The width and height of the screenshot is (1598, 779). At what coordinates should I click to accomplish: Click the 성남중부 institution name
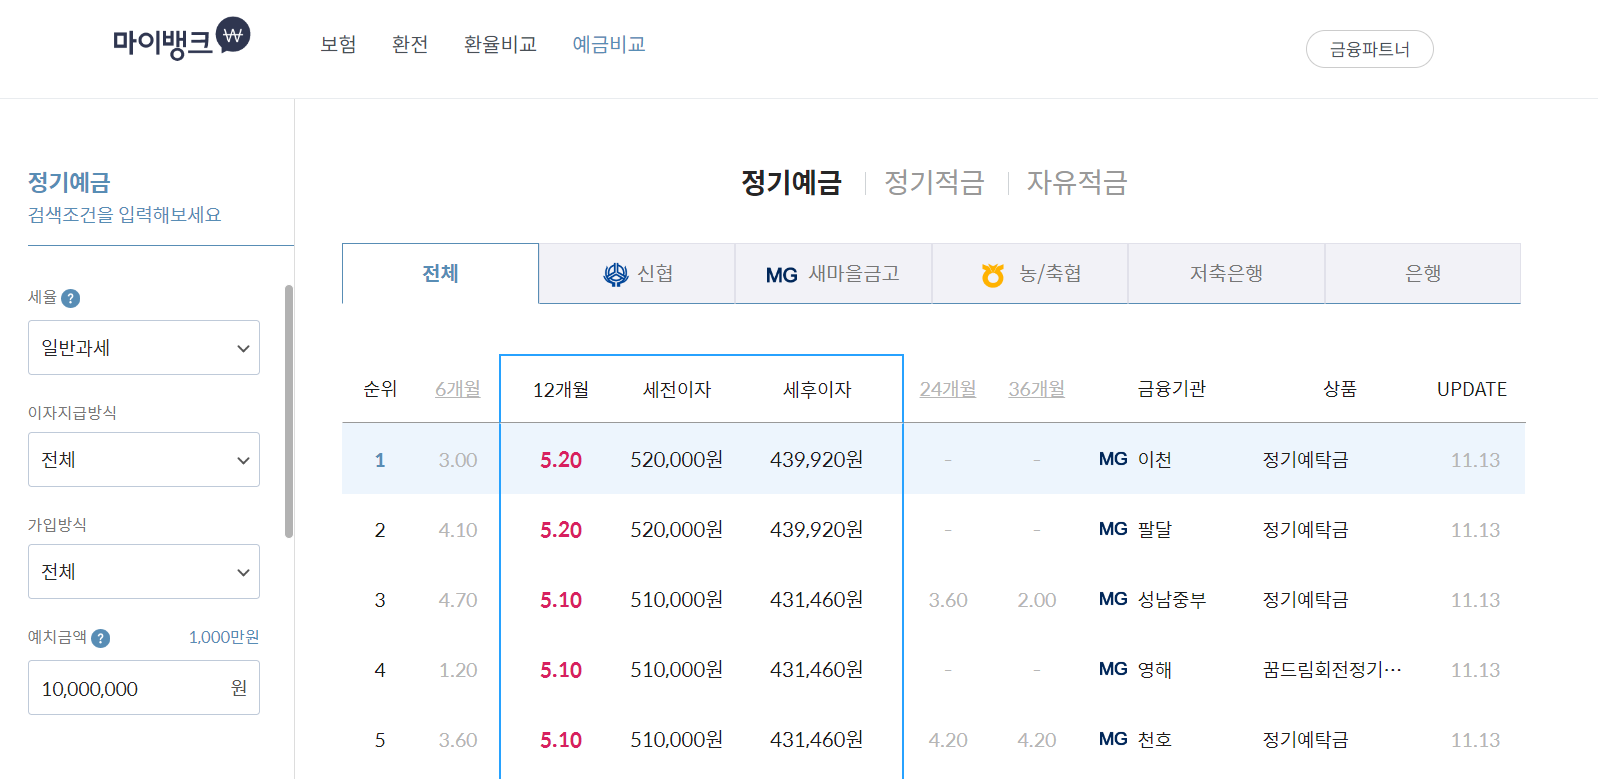(1172, 599)
